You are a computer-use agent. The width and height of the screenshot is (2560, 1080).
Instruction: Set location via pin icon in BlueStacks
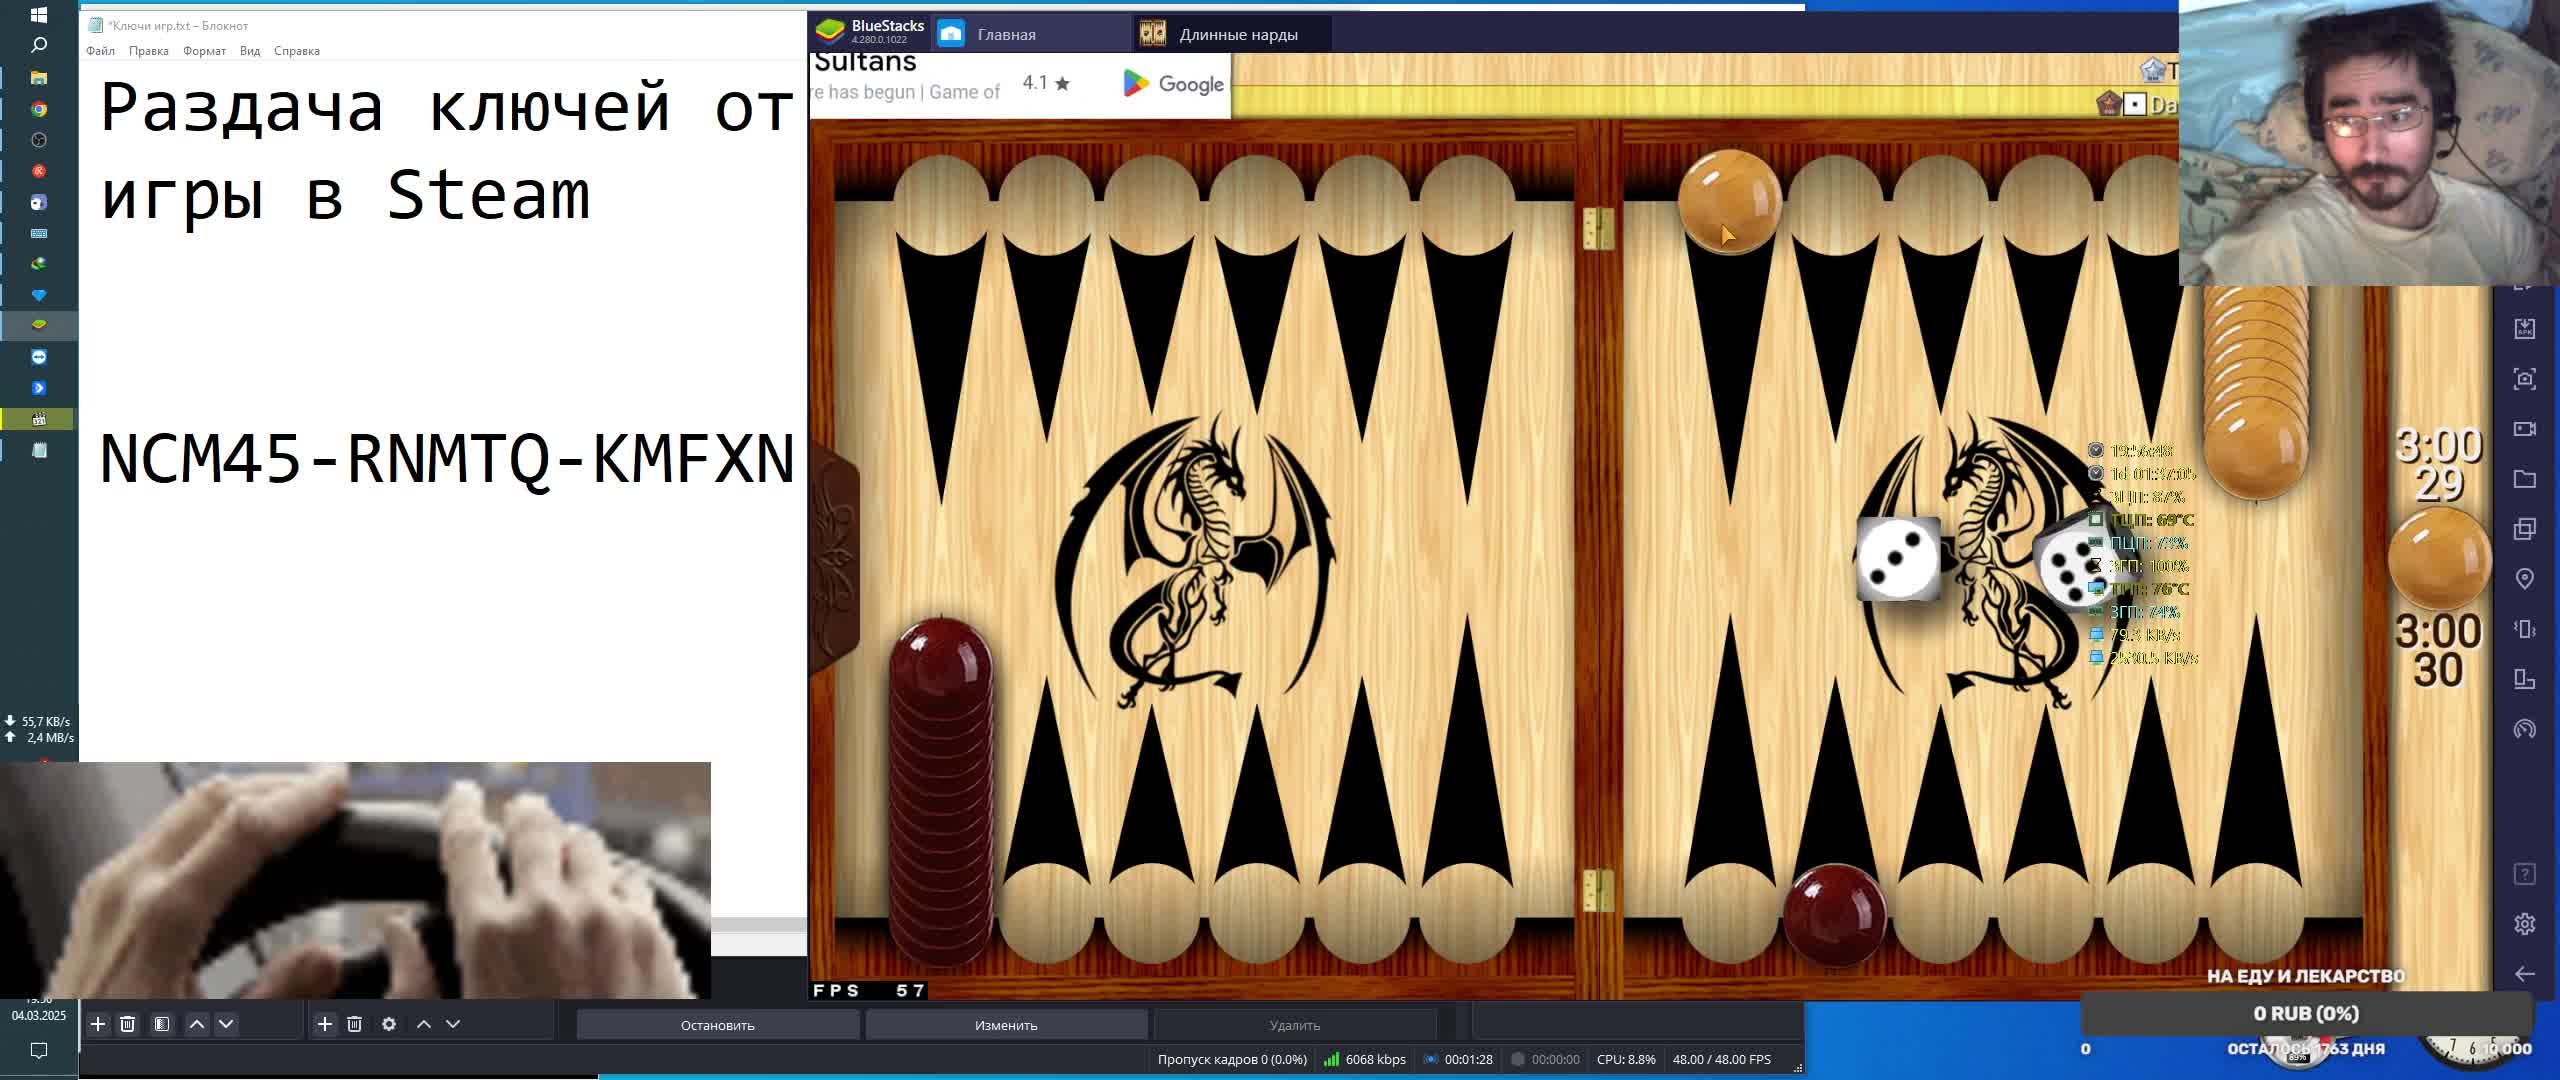(x=2524, y=579)
